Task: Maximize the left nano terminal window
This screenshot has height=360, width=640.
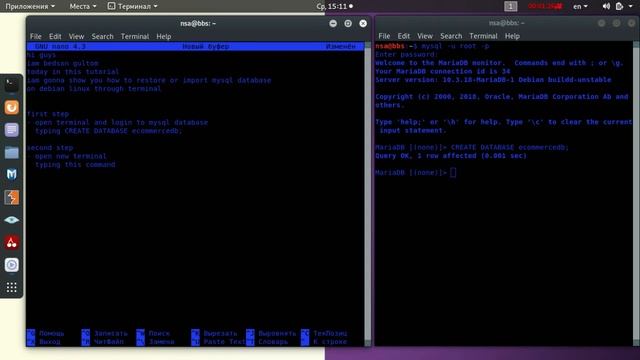Action: click(x=348, y=24)
